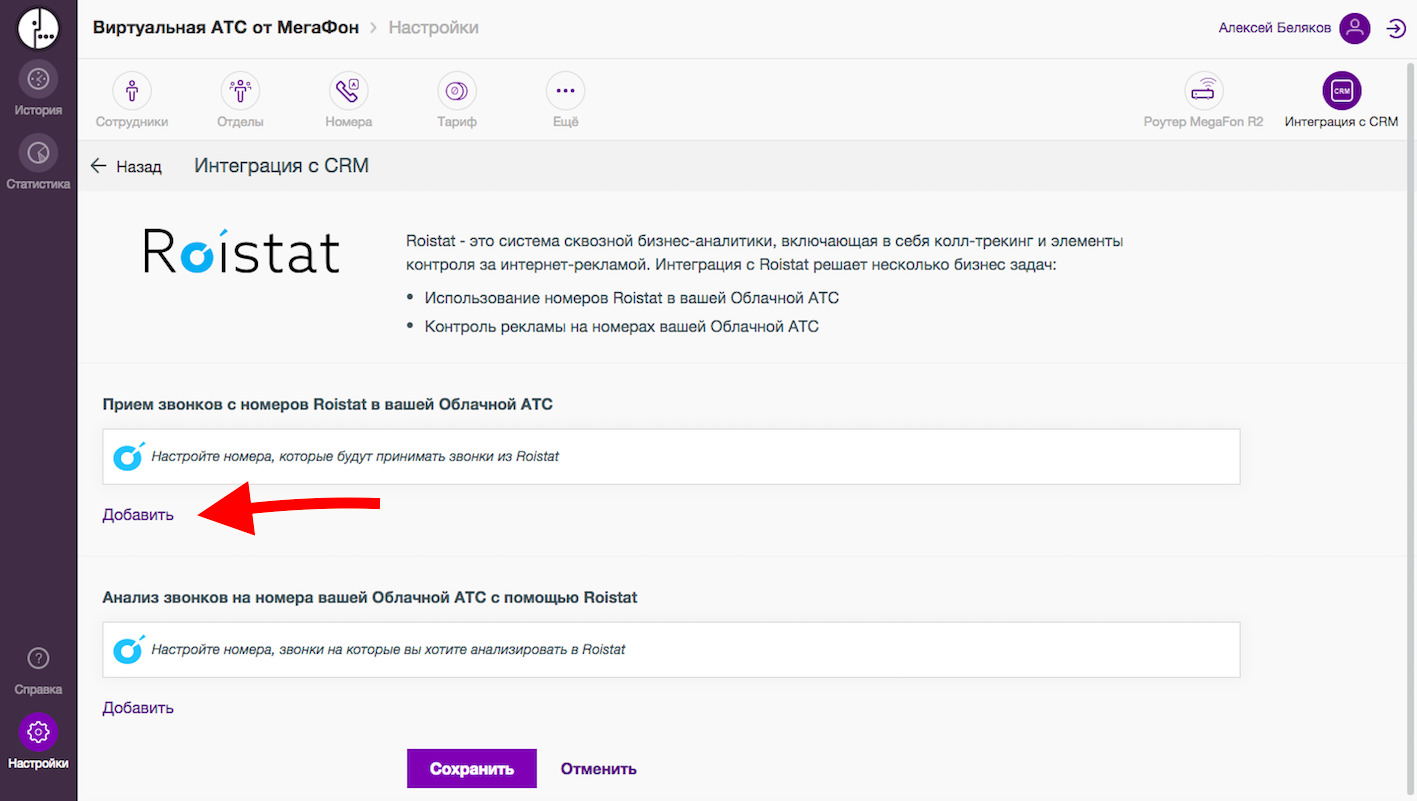Click Добавить under Roistat incoming calls section
The image size is (1417, 801).
pyautogui.click(x=138, y=515)
